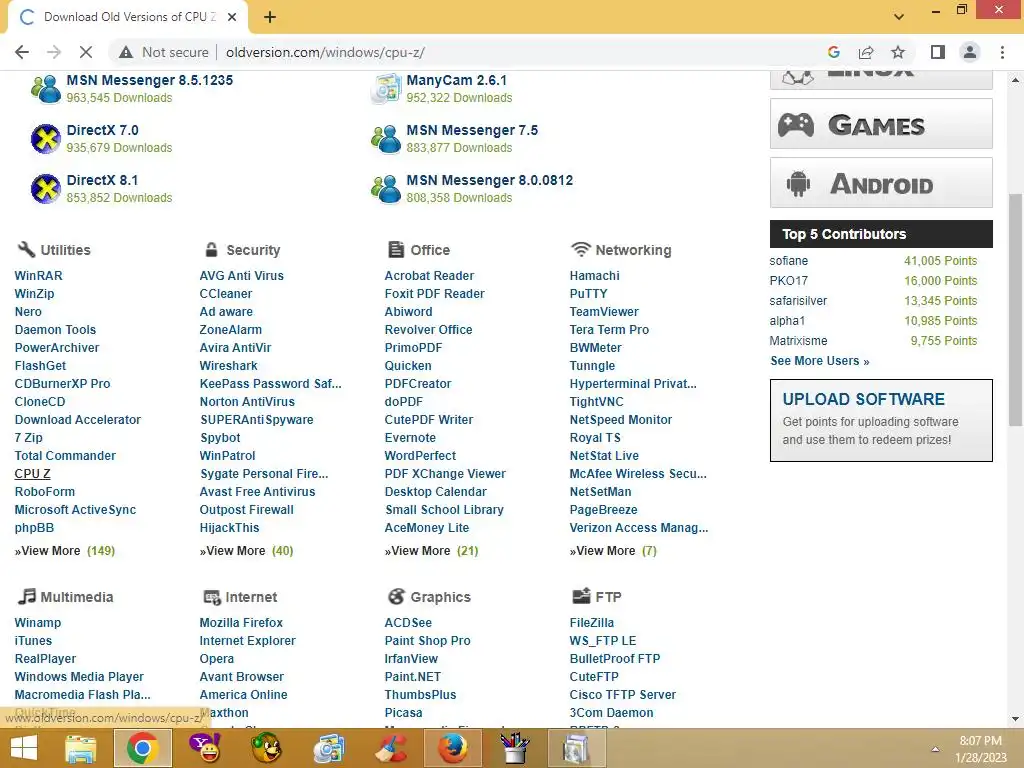Screen dimensions: 1024x768
Task: Click the Internet category icon
Action: click(212, 596)
